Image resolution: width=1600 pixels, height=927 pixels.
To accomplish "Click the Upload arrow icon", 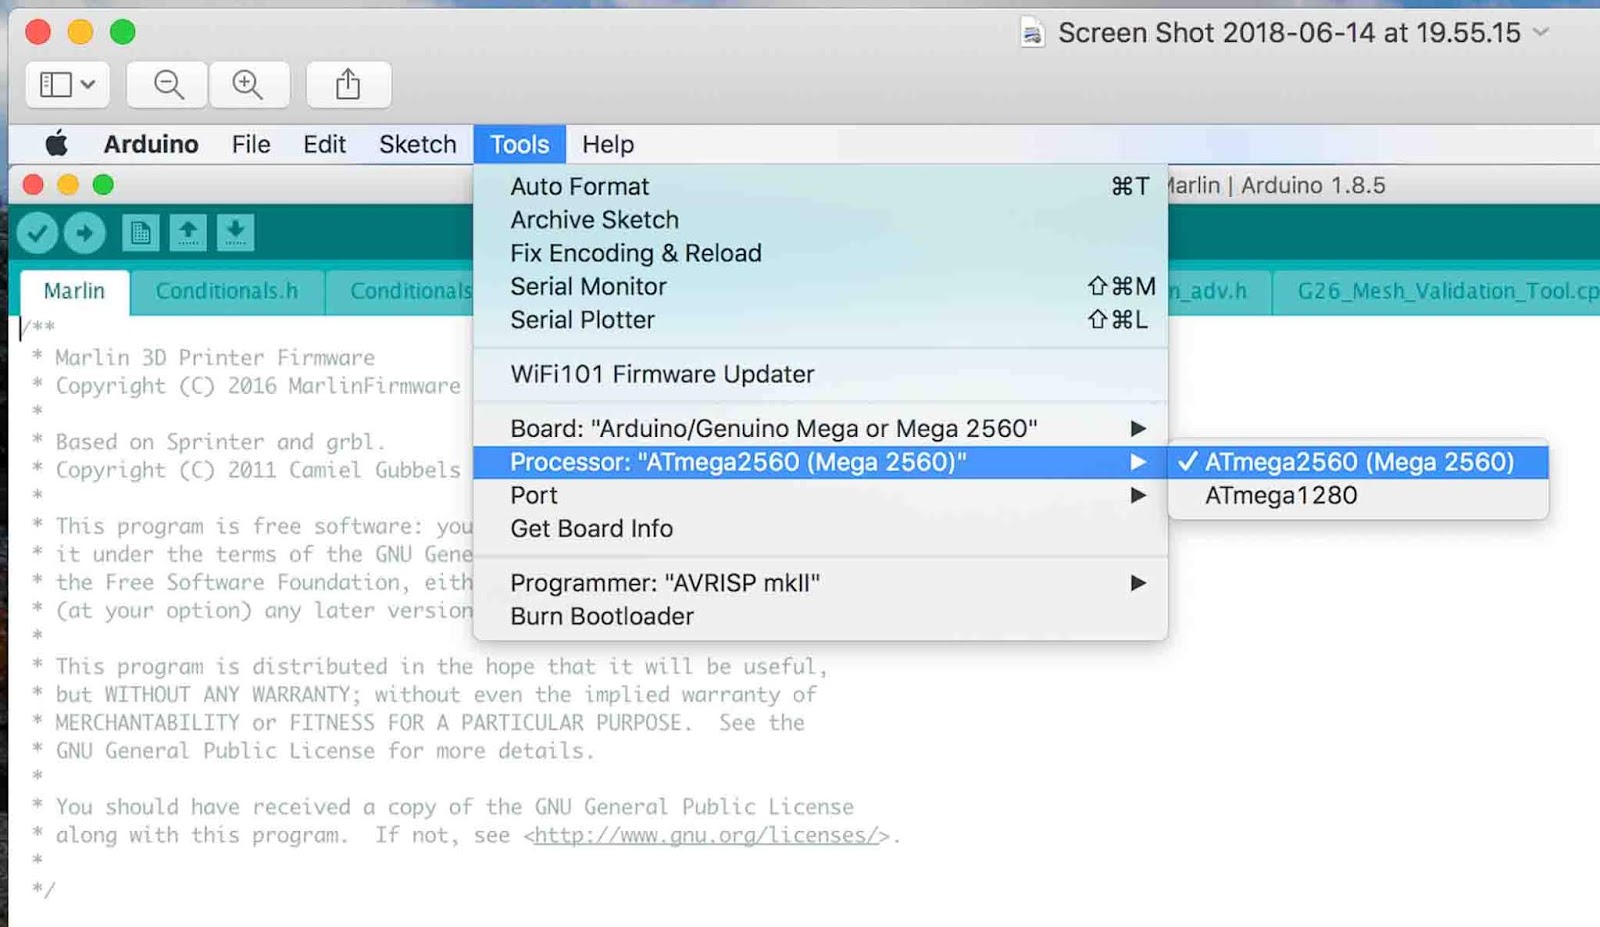I will point(85,233).
